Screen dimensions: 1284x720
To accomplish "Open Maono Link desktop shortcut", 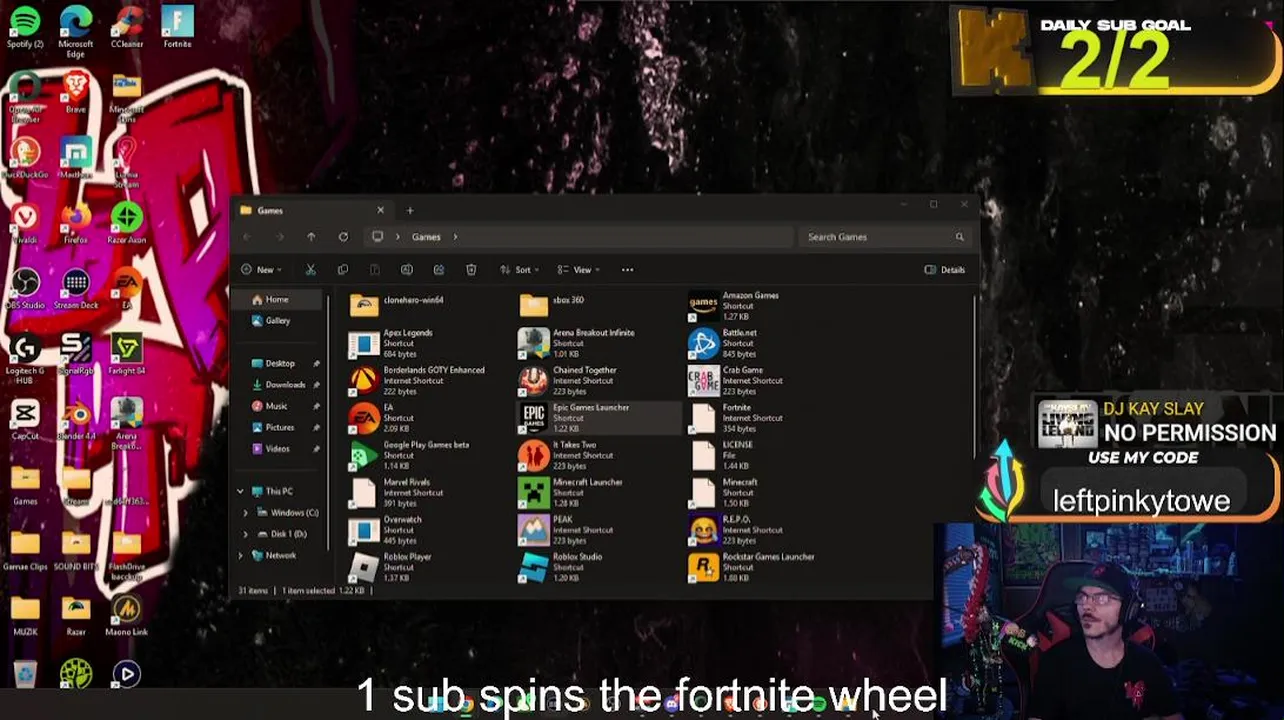I will pos(127,616).
